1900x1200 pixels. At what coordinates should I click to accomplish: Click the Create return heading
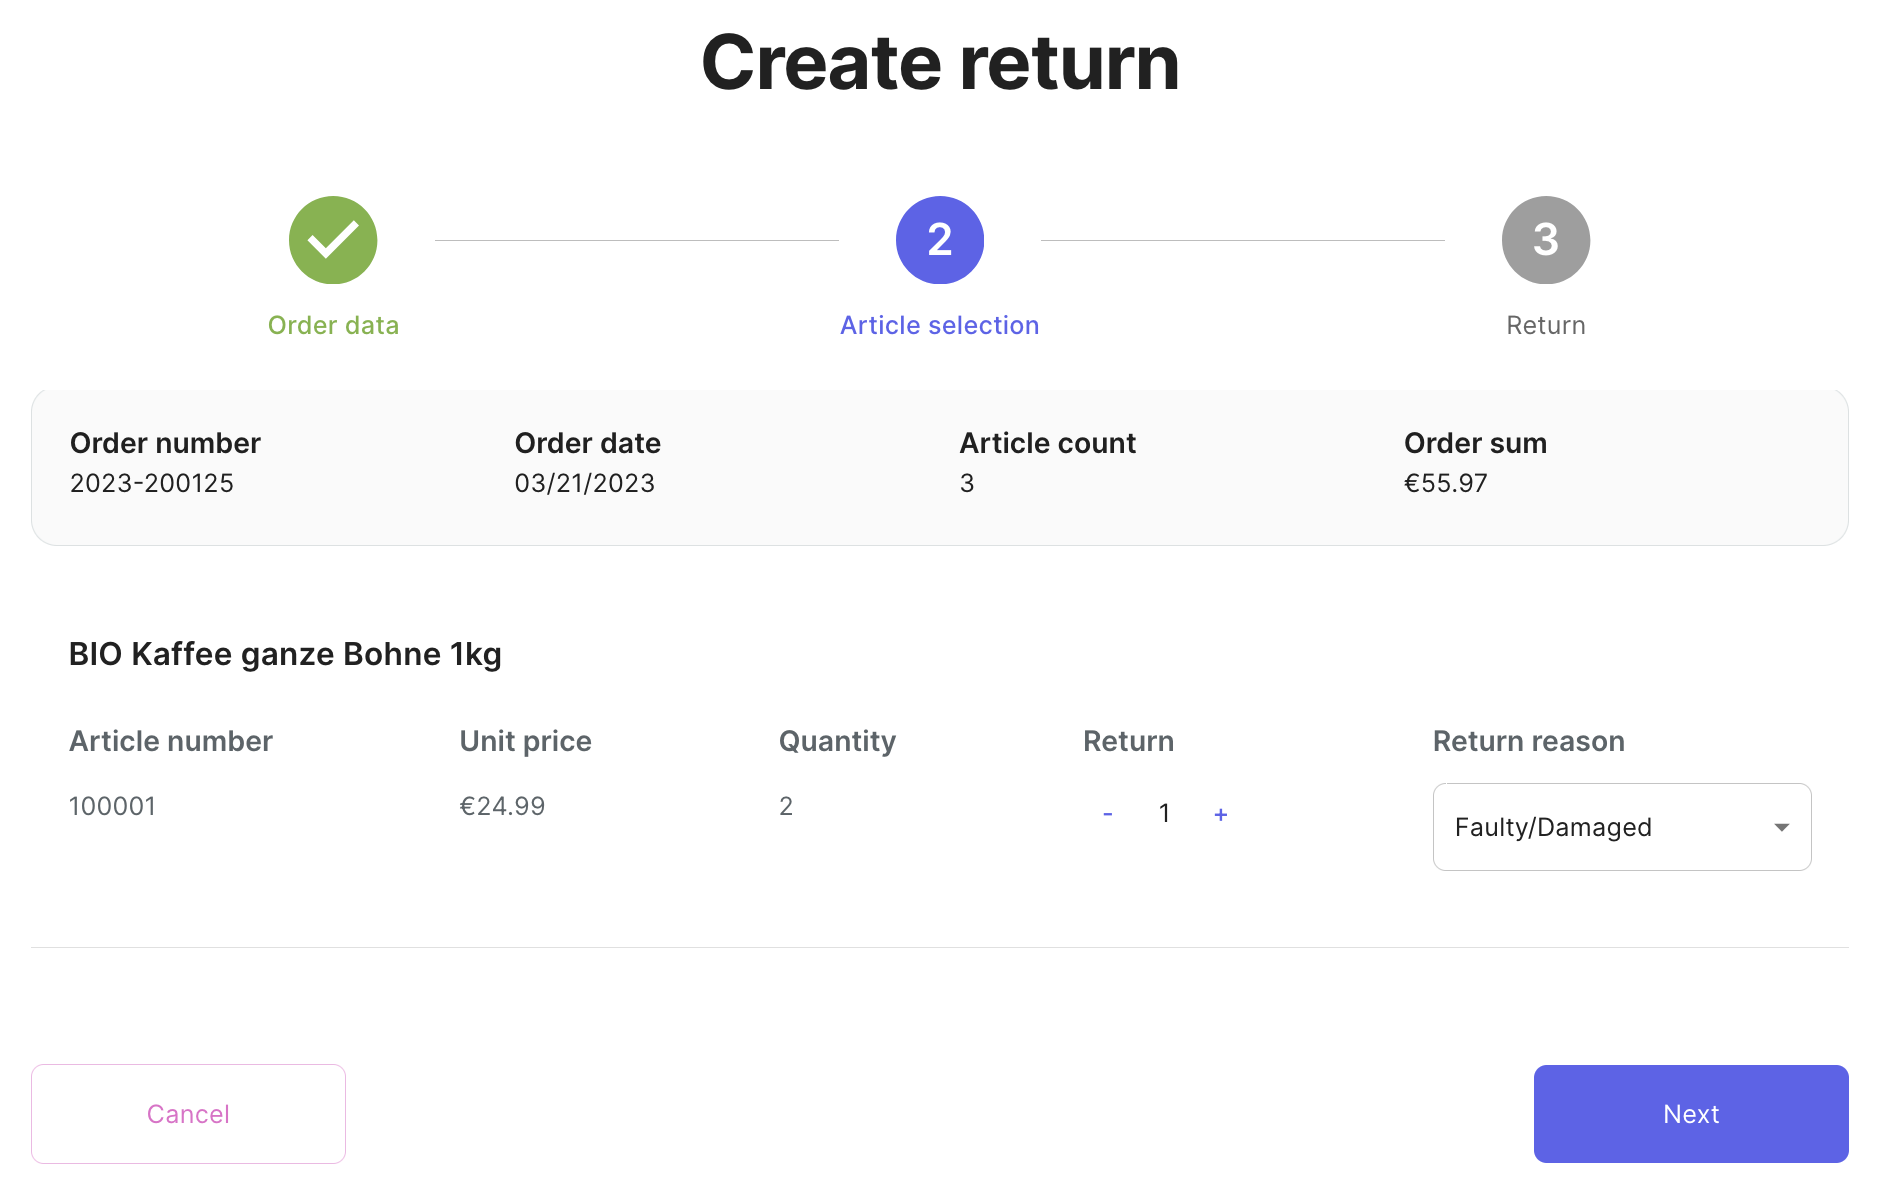(940, 63)
